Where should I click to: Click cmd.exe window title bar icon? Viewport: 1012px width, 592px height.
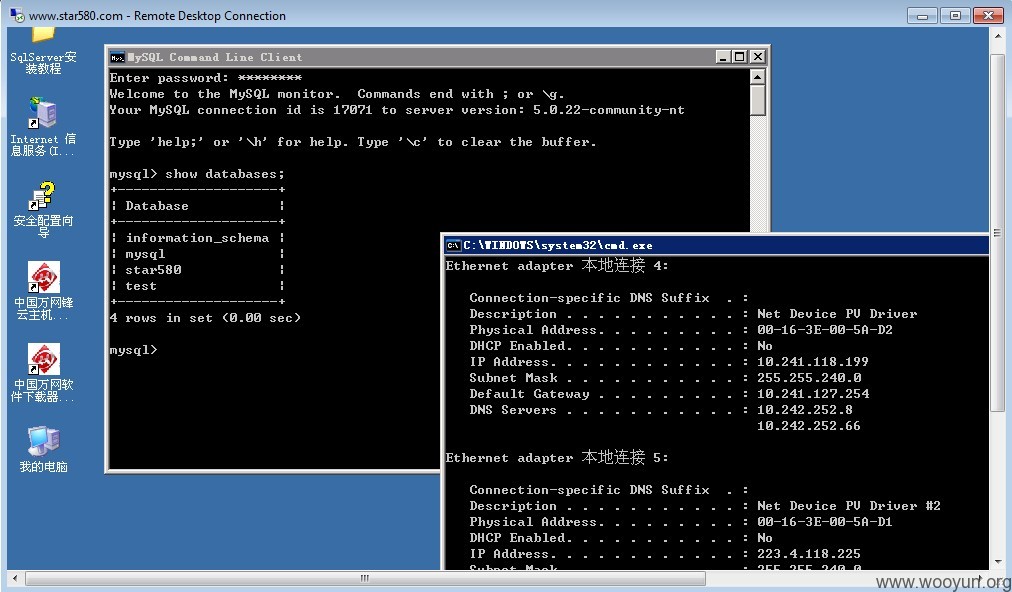point(453,245)
